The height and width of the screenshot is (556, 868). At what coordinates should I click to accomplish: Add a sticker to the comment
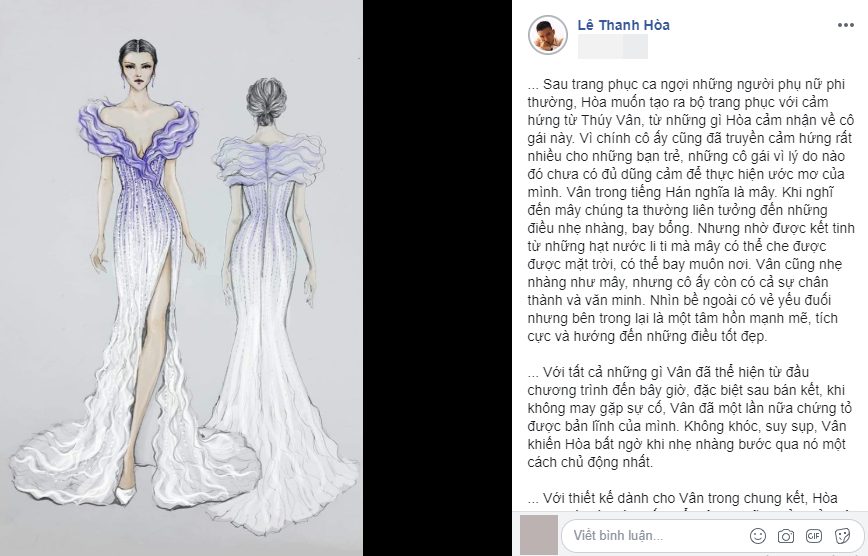[842, 536]
